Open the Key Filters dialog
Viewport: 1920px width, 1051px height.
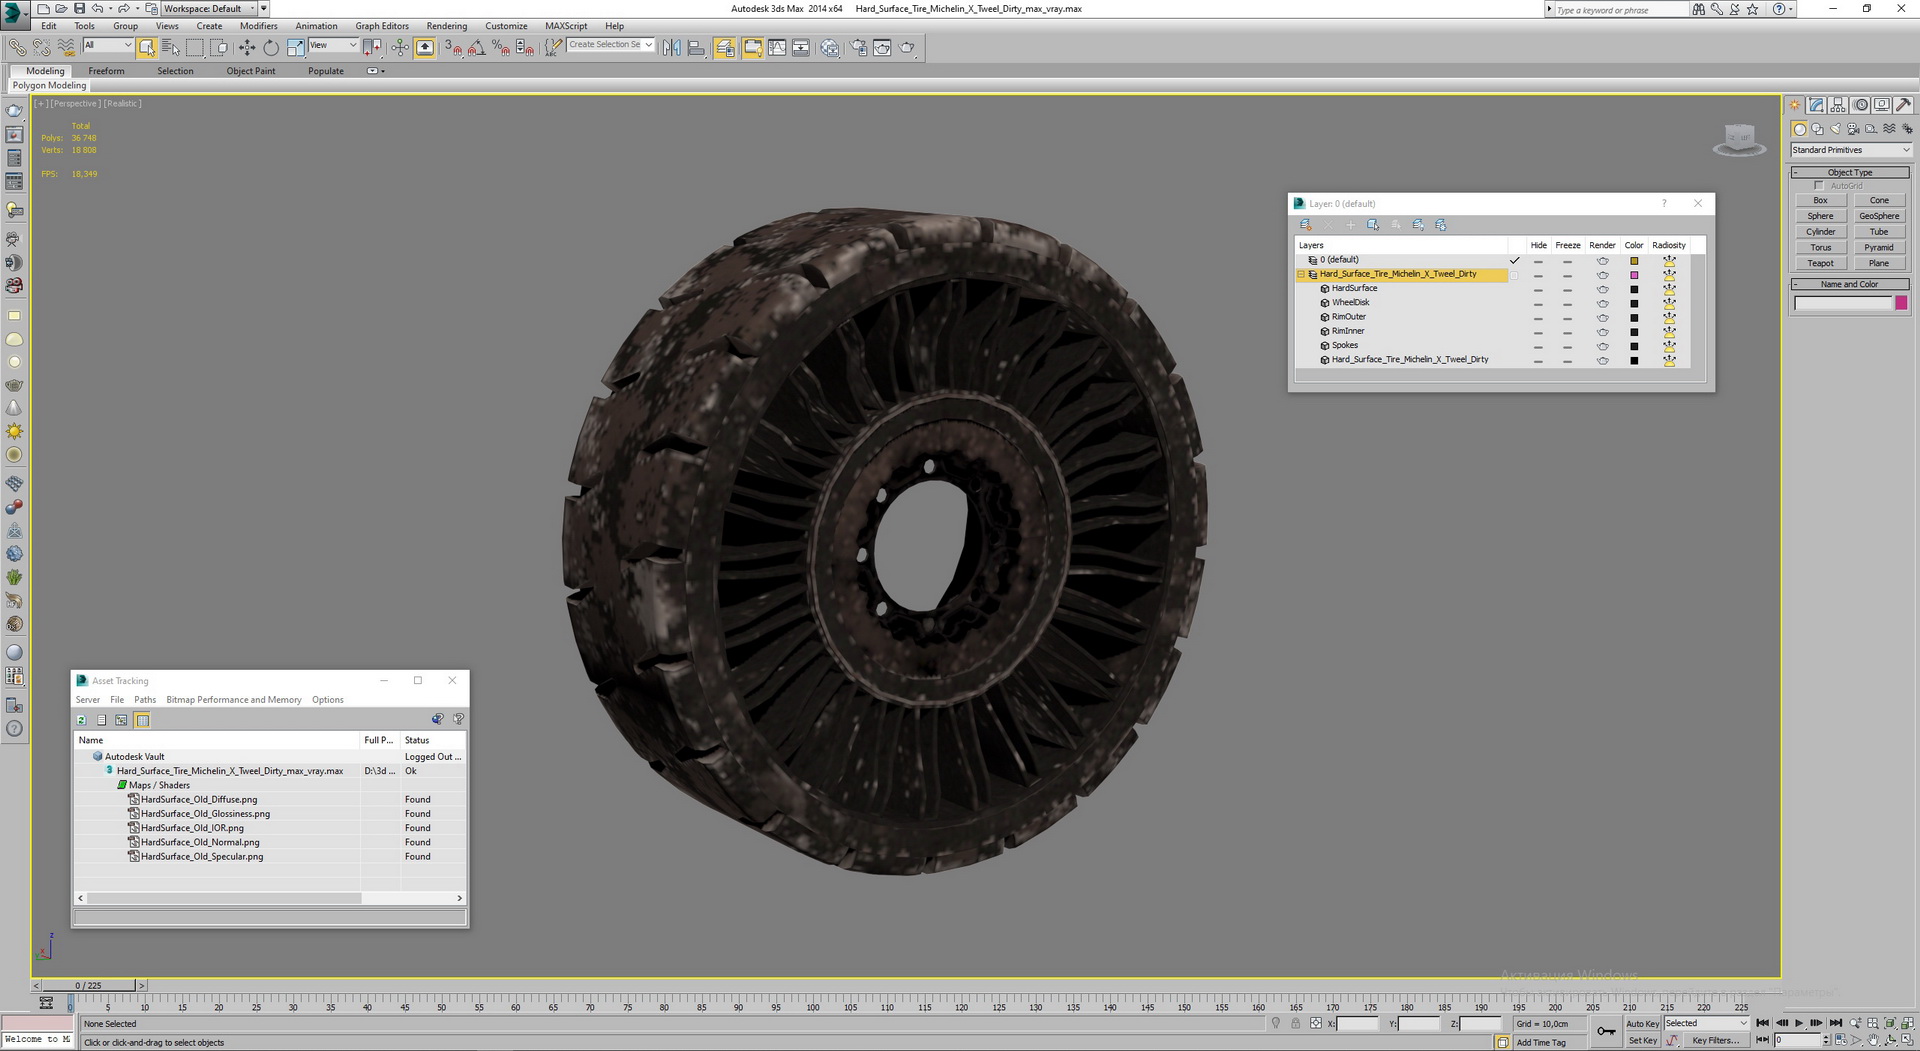1715,1041
